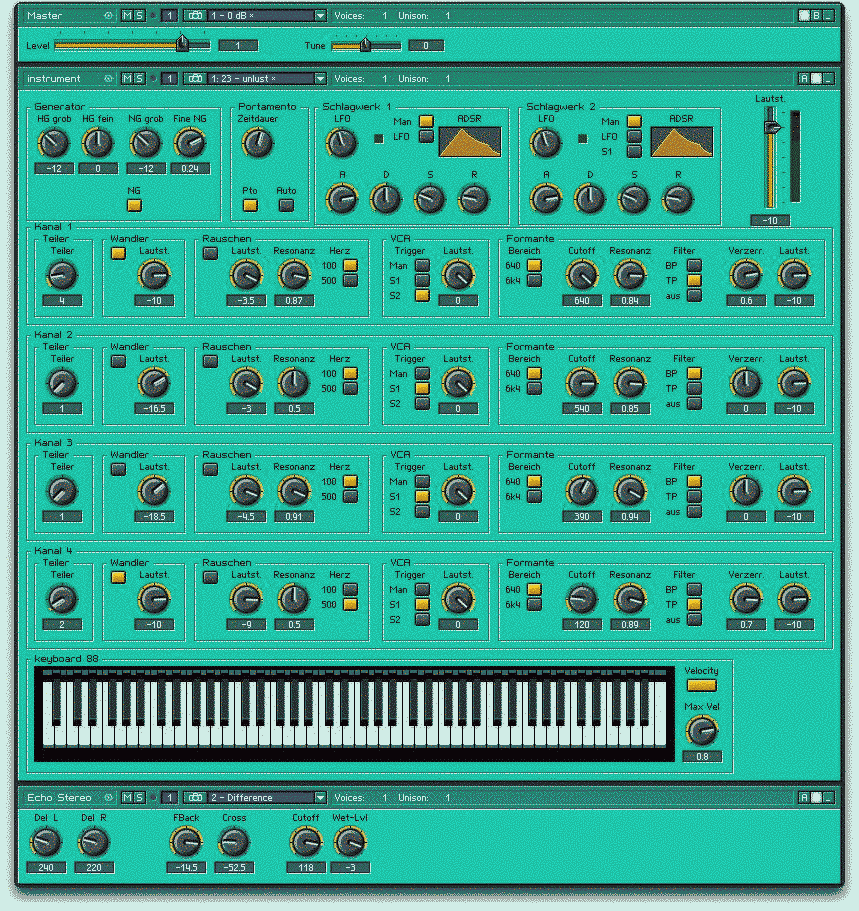Solo the Echo Stereo module
The height and width of the screenshot is (911, 859).
[x=139, y=797]
